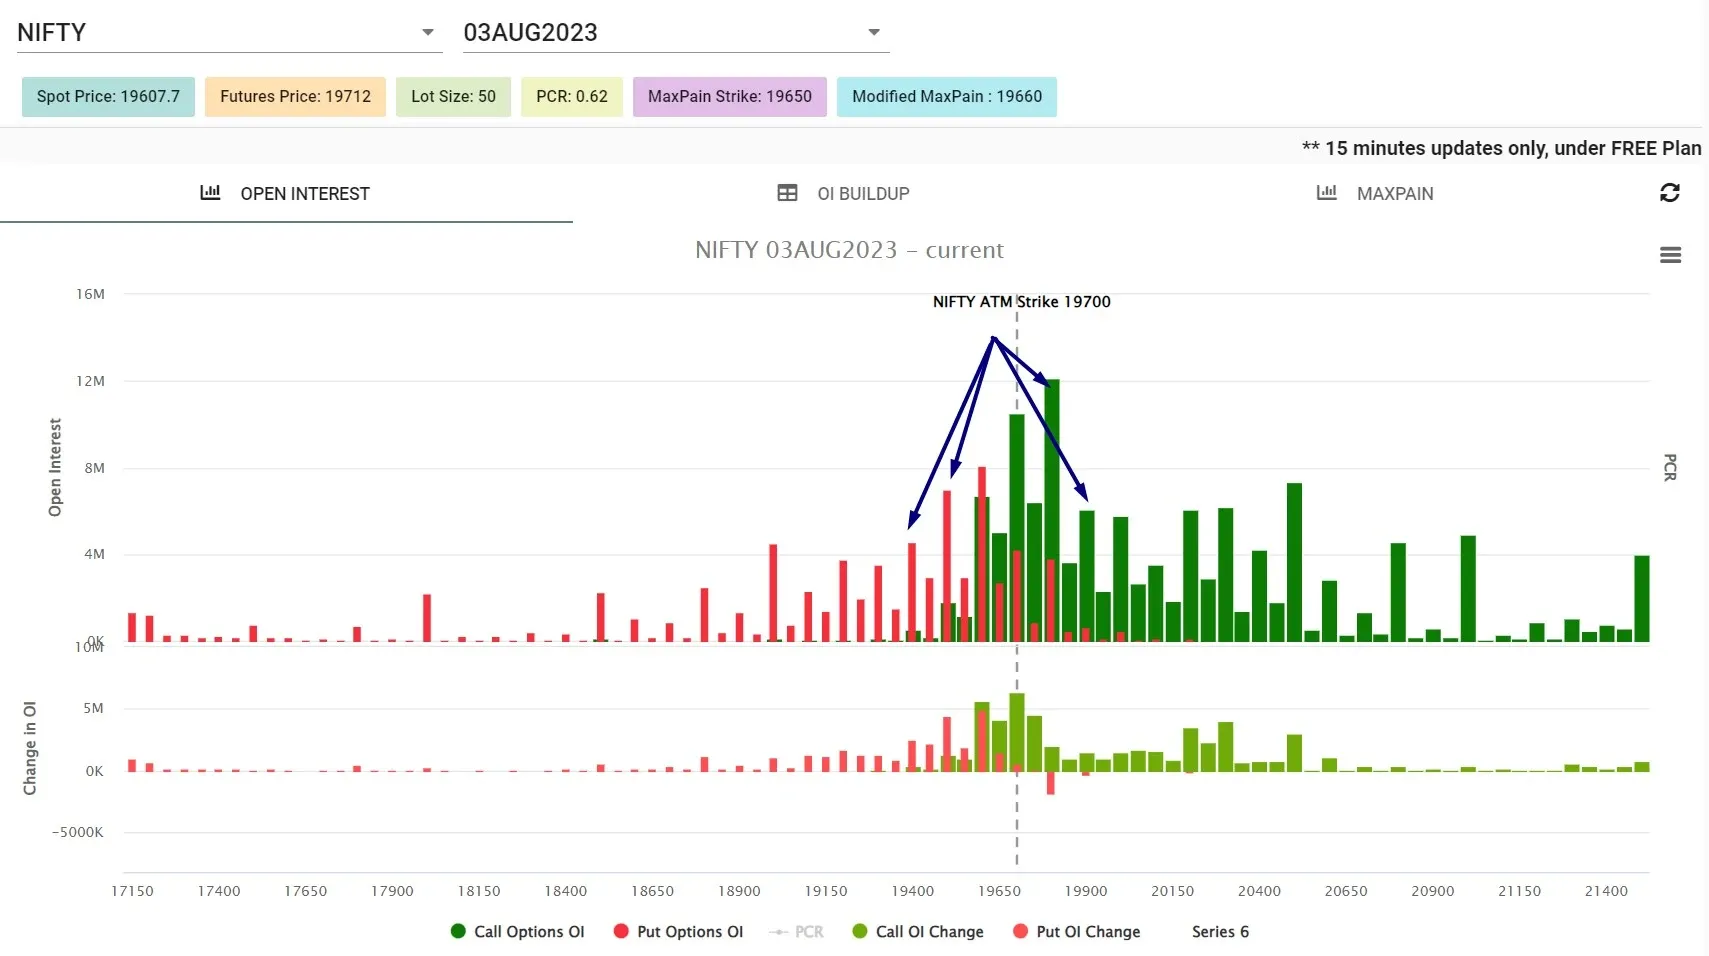Click the bar chart icon beside OPEN INTEREST
The height and width of the screenshot is (956, 1709).
[210, 193]
